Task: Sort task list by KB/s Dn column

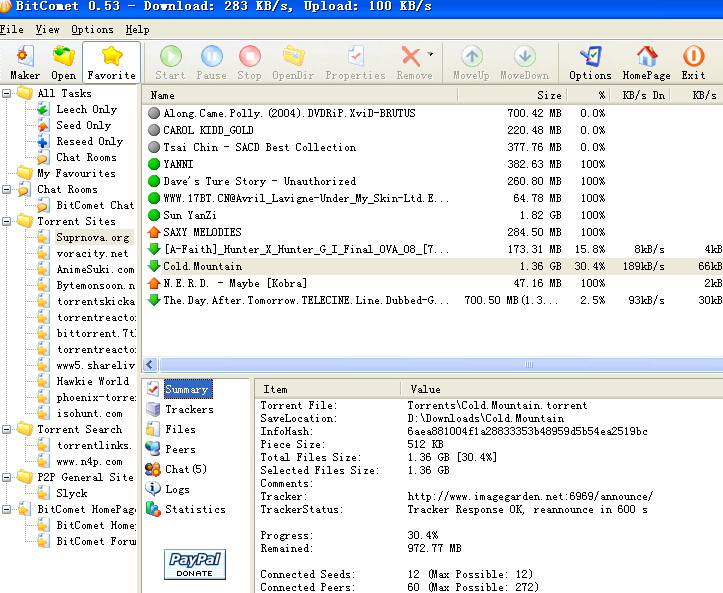Action: [x=640, y=95]
